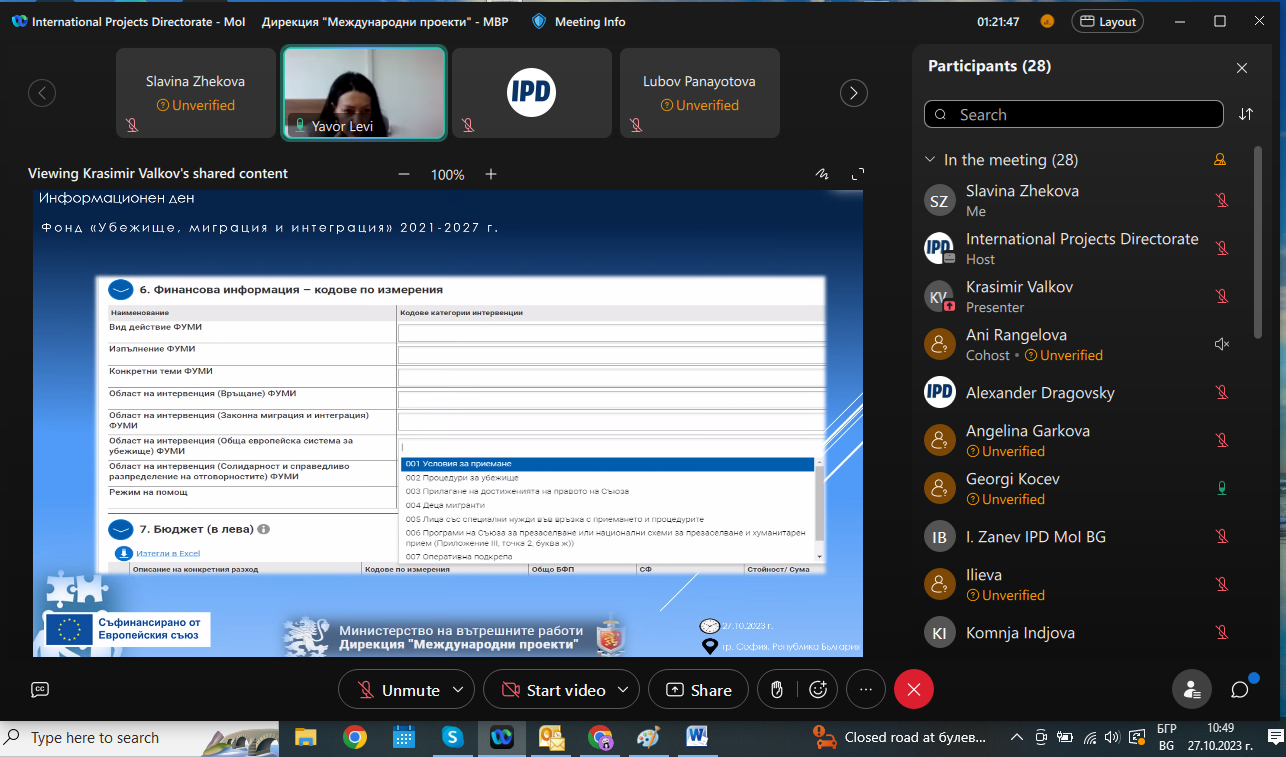
Task: Open Outlook from the taskbar
Action: coord(551,737)
